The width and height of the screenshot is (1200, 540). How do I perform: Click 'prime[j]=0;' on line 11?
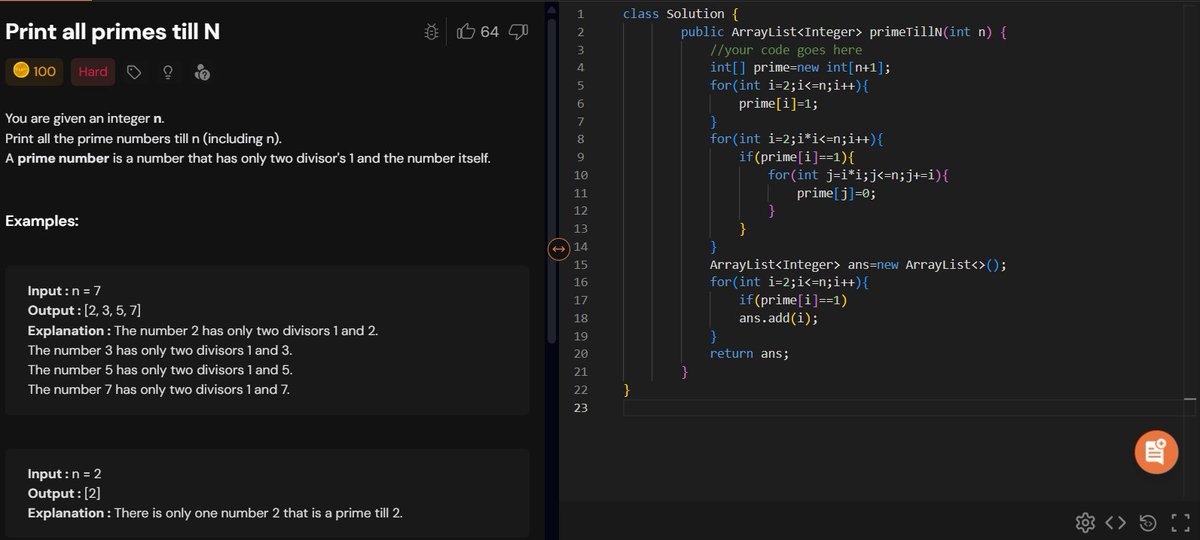tap(837, 193)
